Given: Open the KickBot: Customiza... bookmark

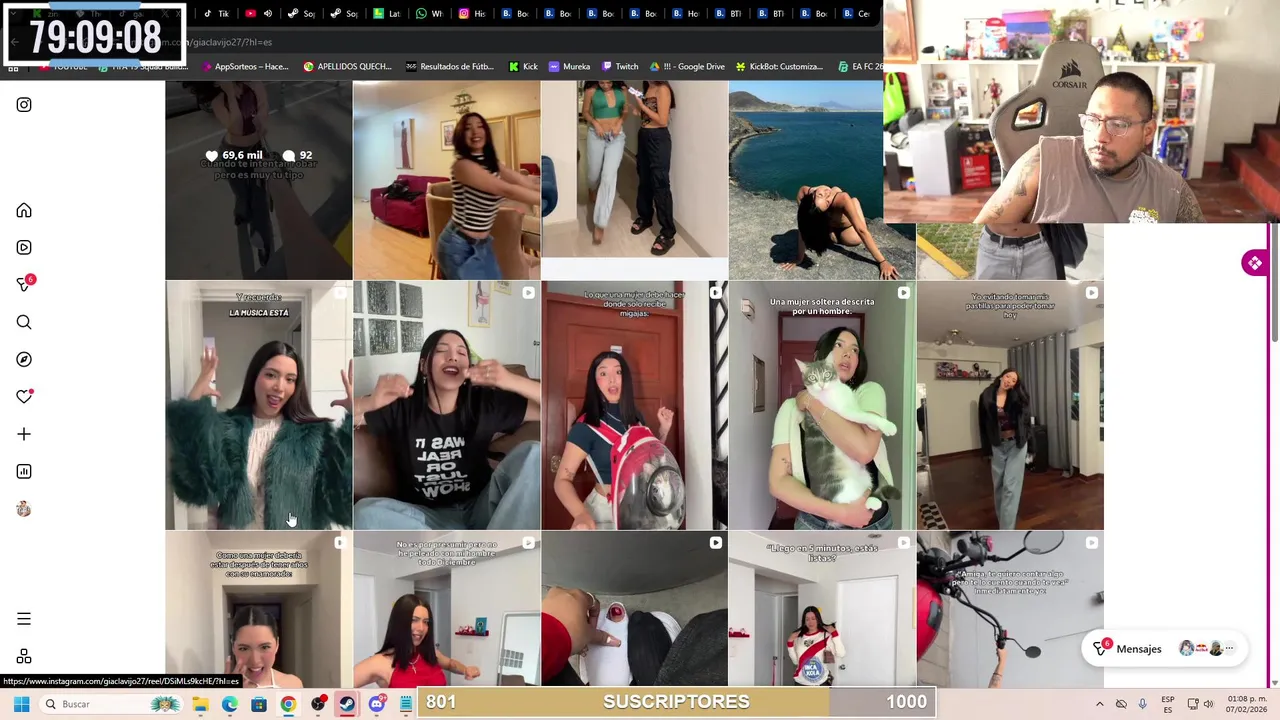Looking at the screenshot, I should (779, 67).
